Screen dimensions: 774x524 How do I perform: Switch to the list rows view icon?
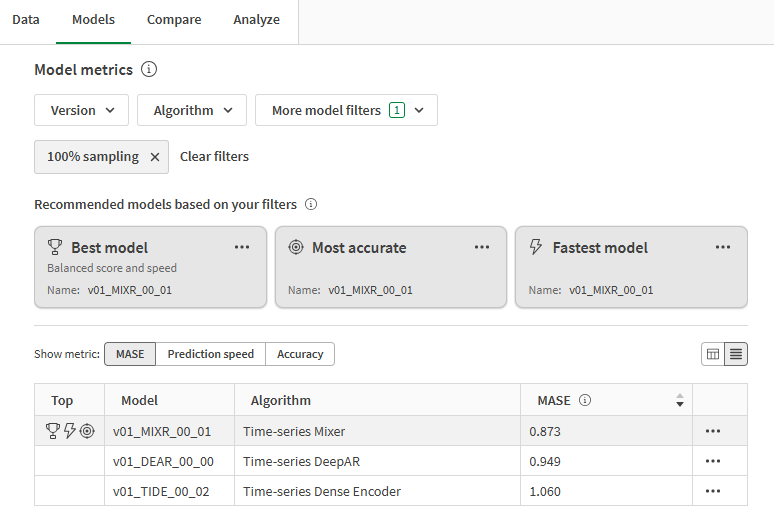pyautogui.click(x=736, y=354)
